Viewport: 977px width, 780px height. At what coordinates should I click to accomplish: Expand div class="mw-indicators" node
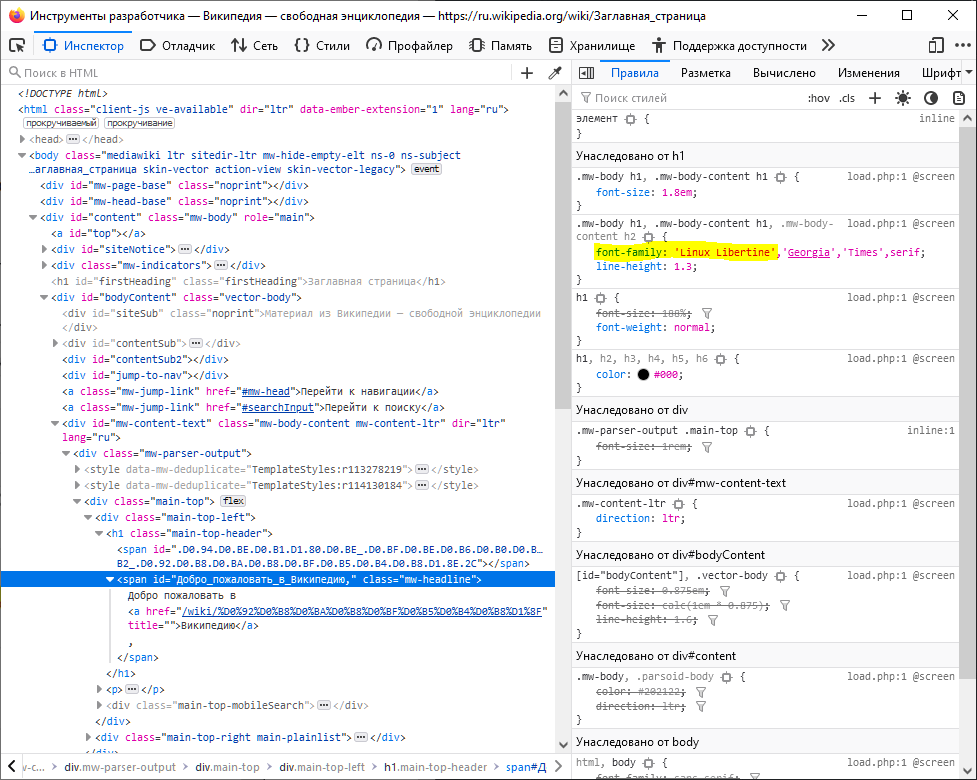[x=44, y=265]
